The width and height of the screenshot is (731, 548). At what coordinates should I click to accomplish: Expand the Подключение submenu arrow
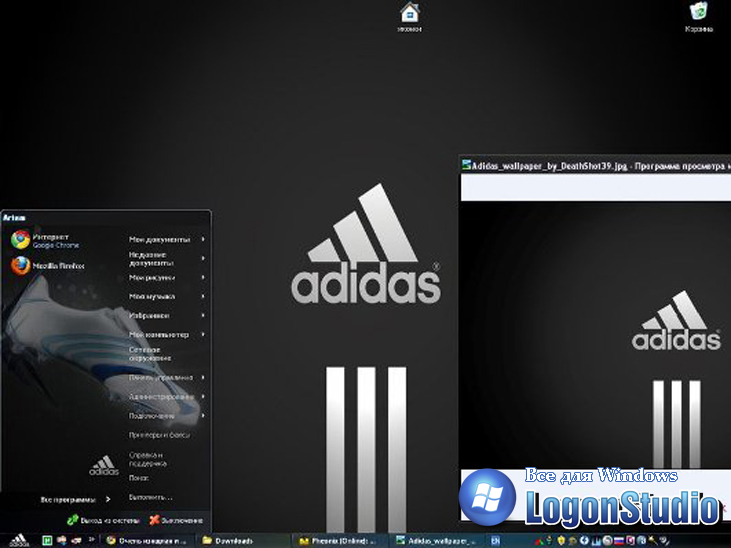[203, 416]
